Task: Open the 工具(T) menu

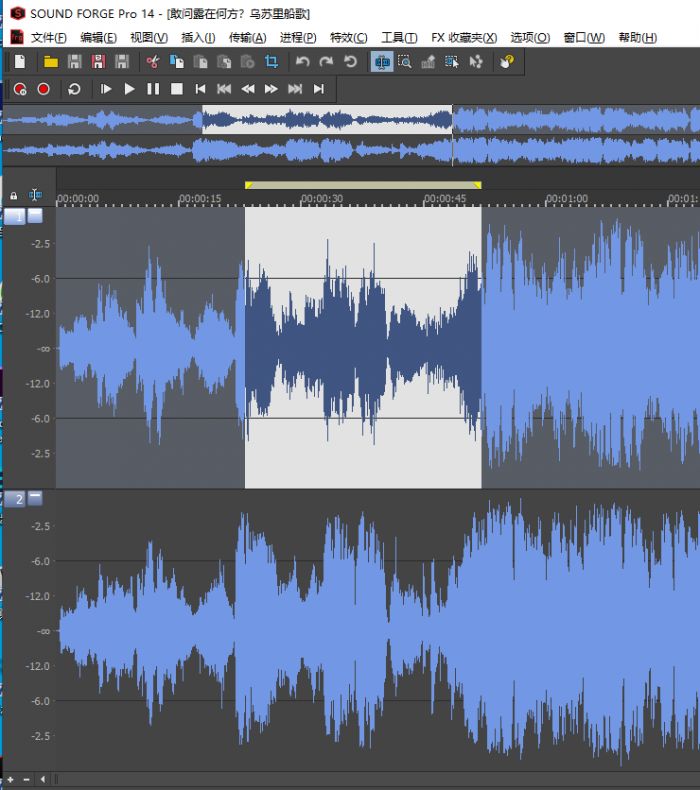Action: click(399, 38)
